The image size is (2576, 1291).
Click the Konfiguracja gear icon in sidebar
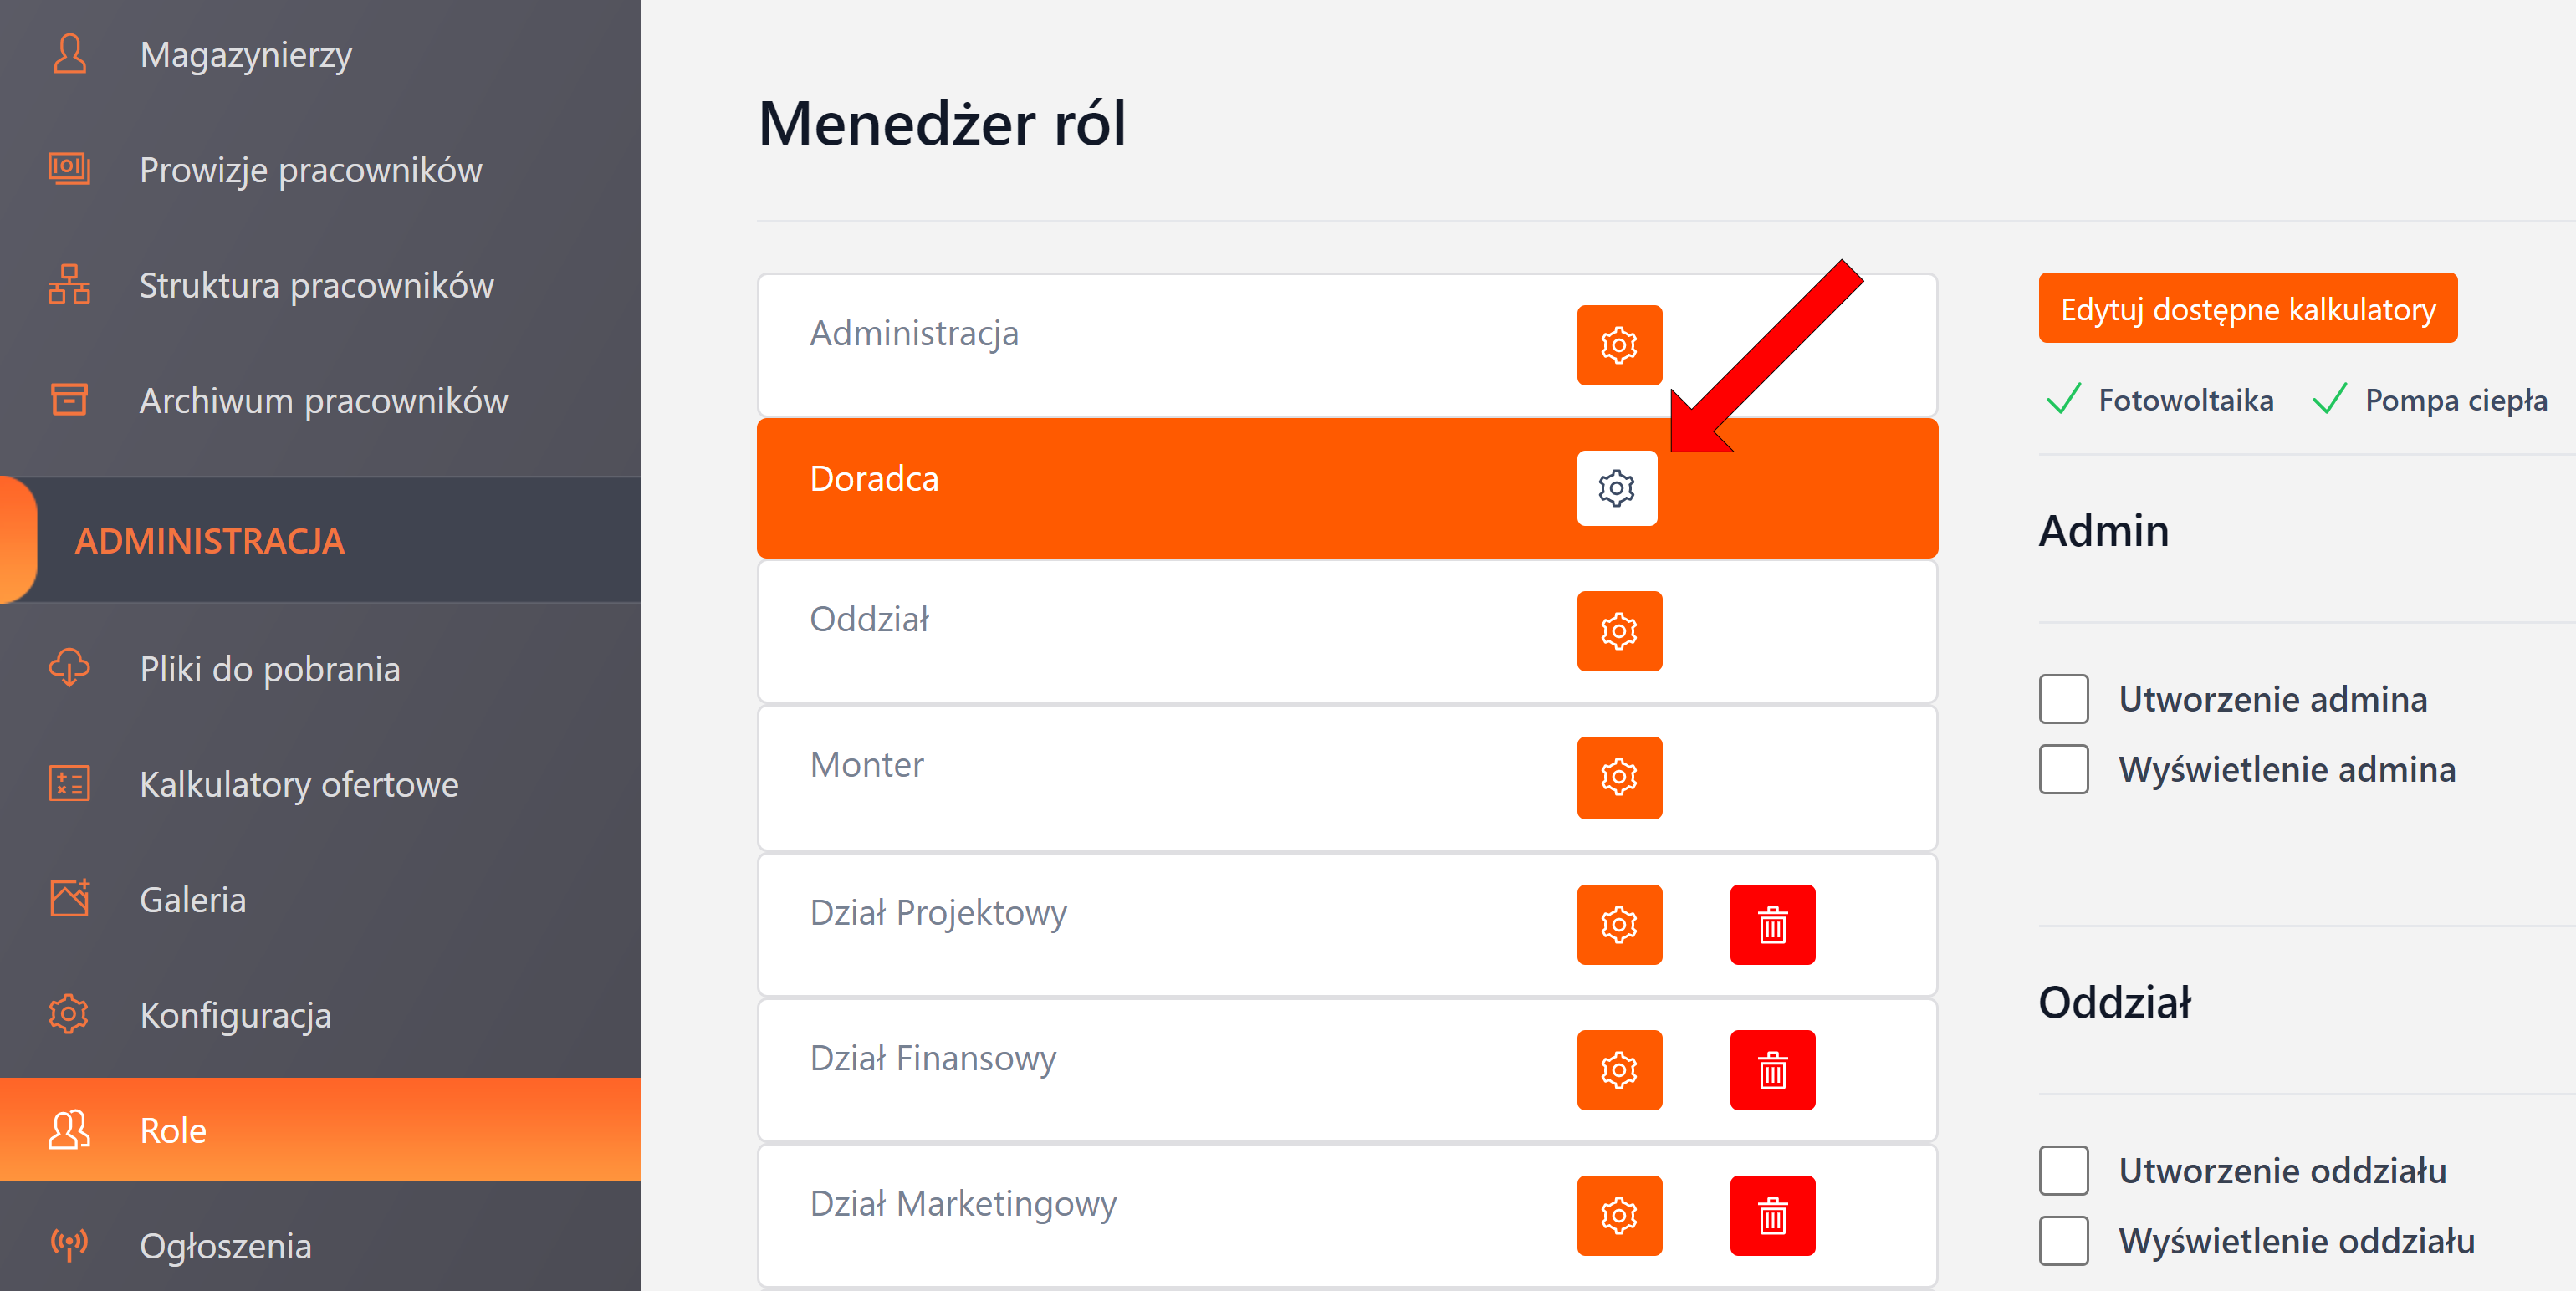tap(69, 1014)
